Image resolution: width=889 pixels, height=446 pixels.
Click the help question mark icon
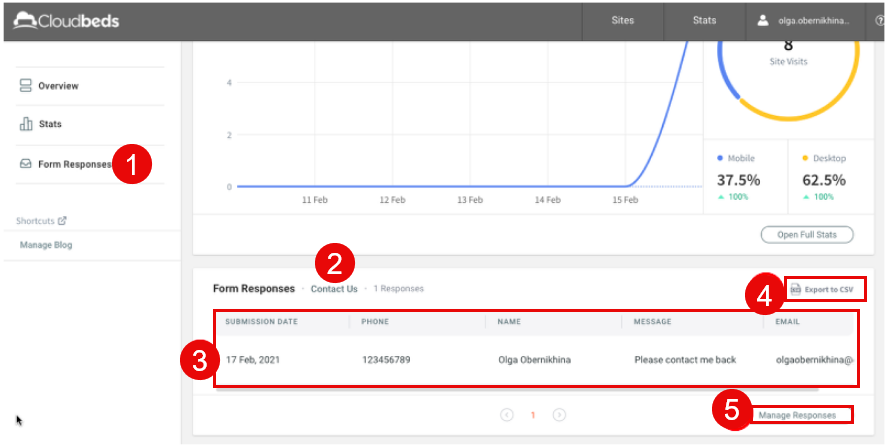[879, 20]
